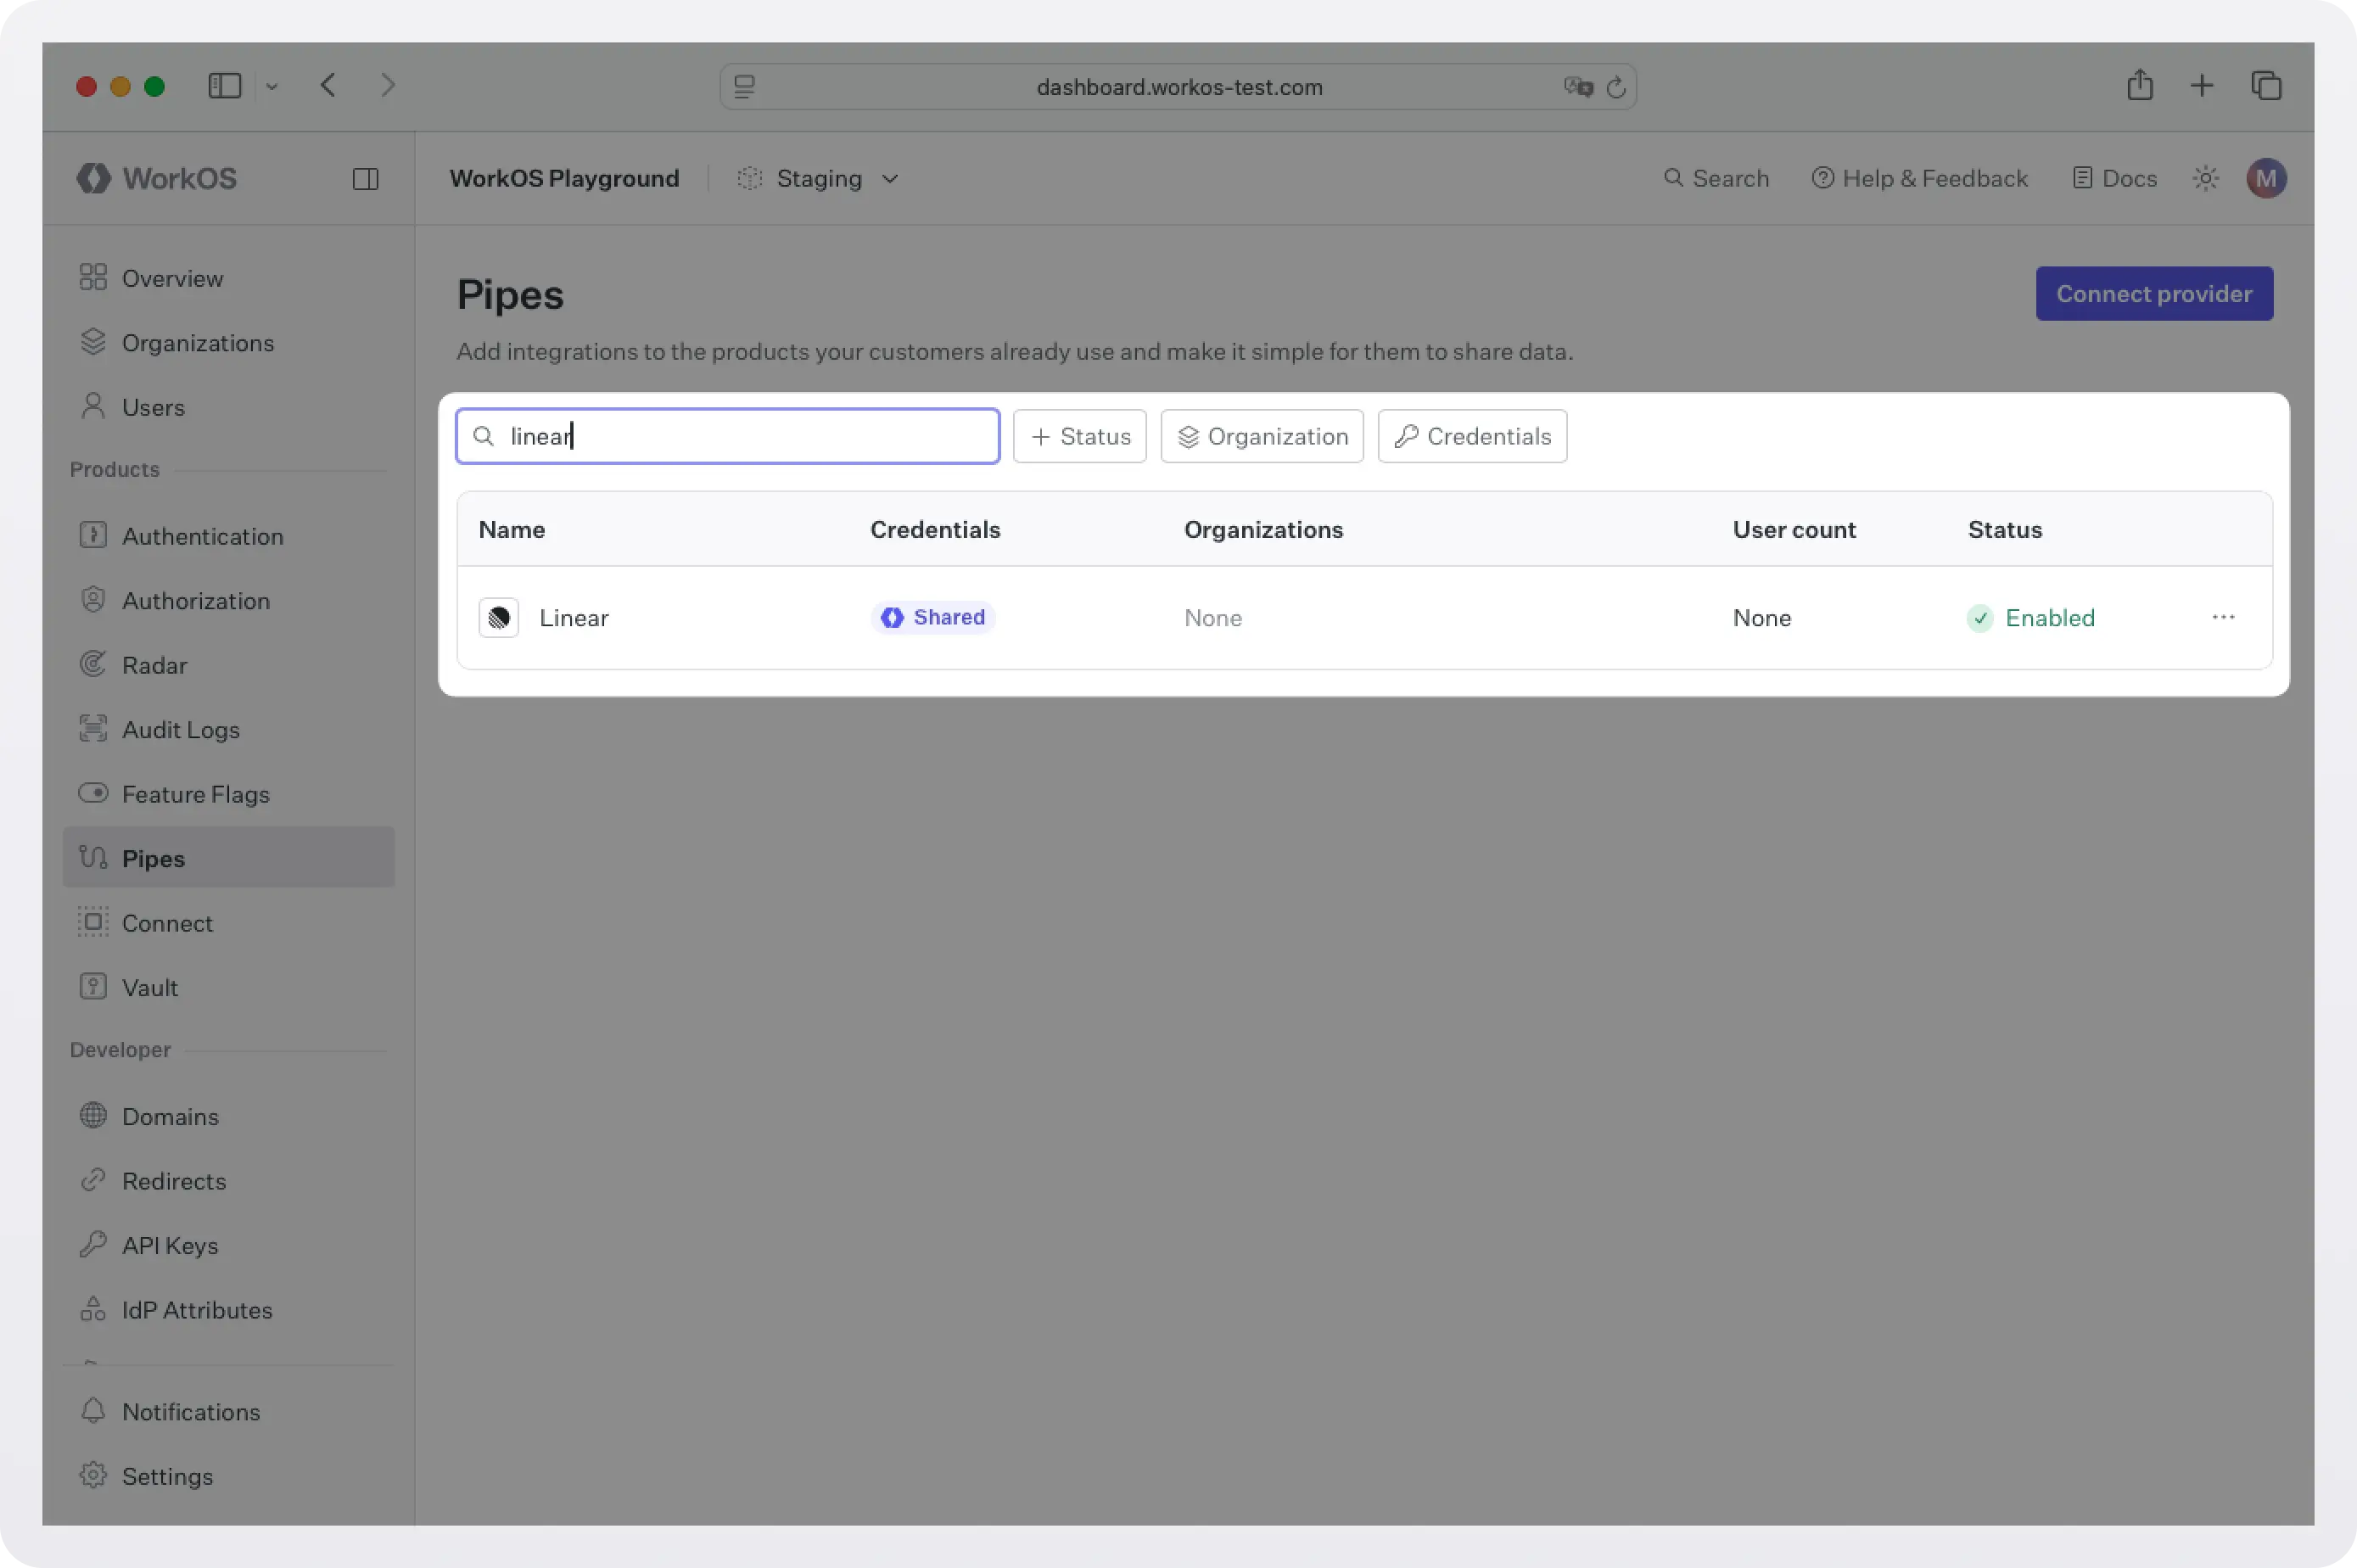Click the Shared credentials badge
Viewport: 2357px width, 1568px height.
tap(932, 617)
